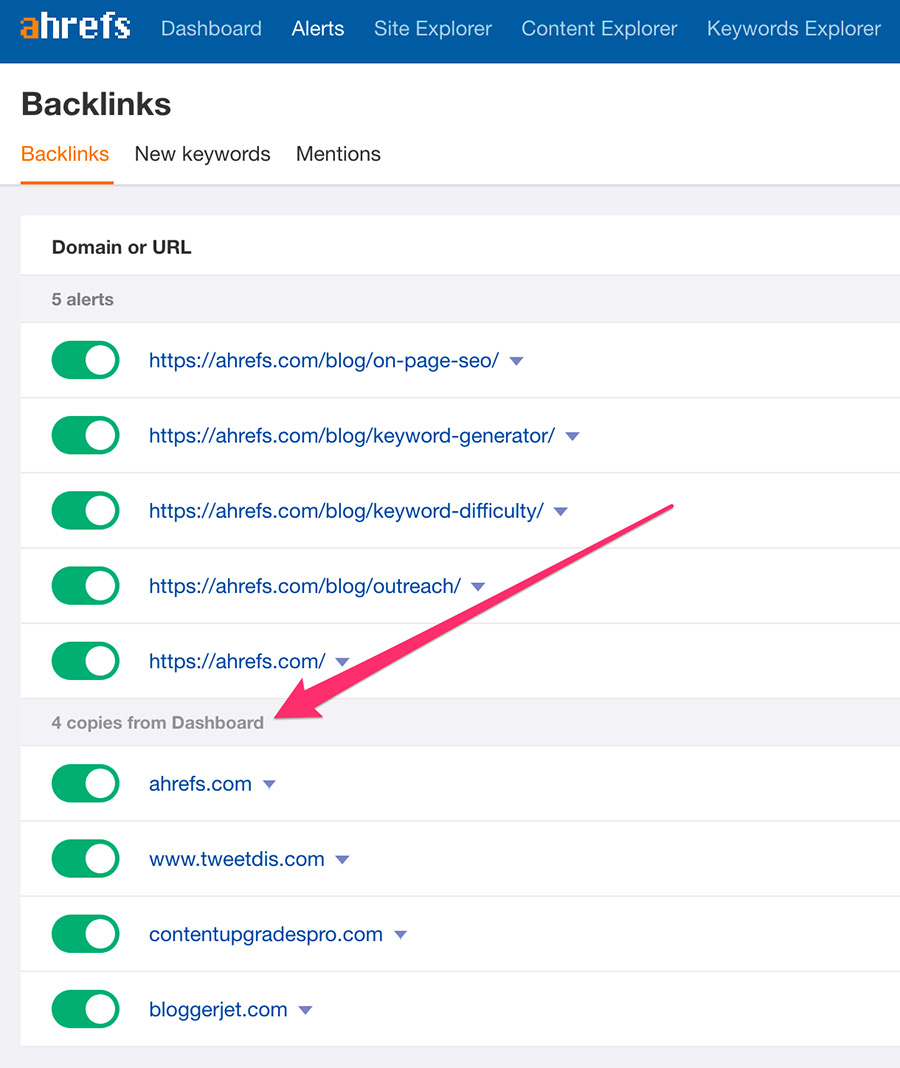Toggle alert for on-page-seo URL

[x=85, y=360]
